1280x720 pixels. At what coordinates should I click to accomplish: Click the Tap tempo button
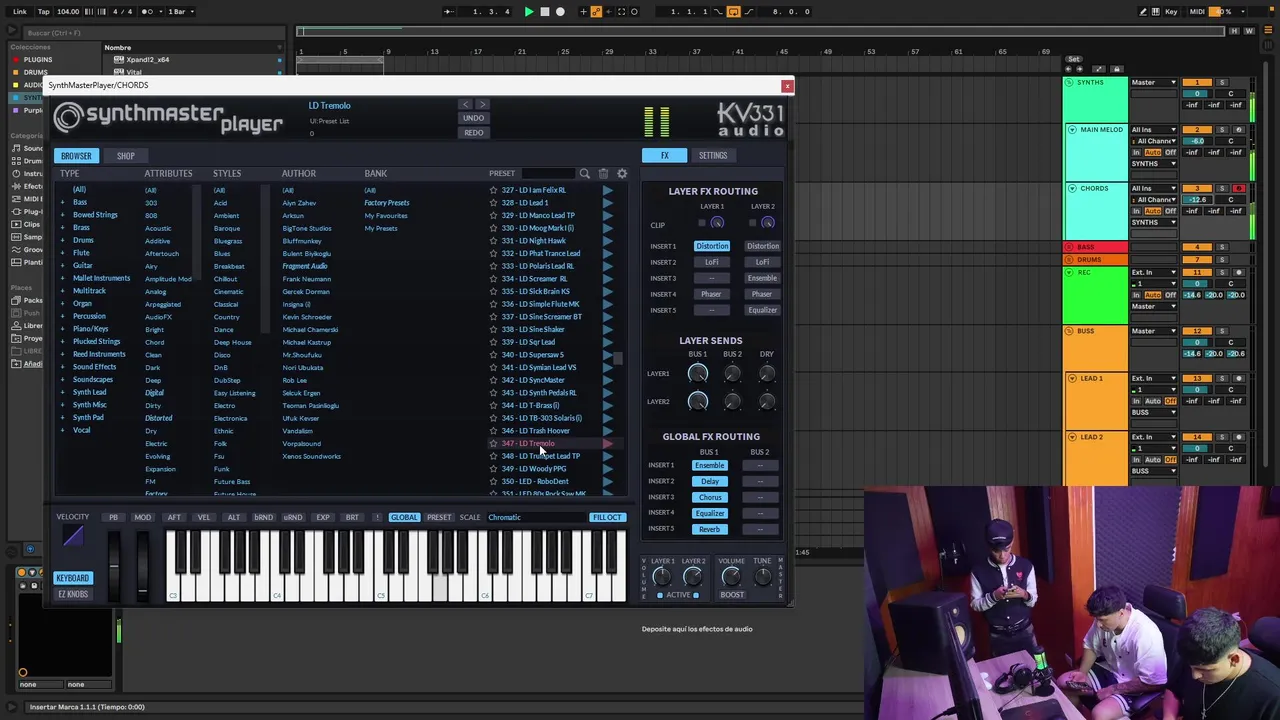coord(43,12)
